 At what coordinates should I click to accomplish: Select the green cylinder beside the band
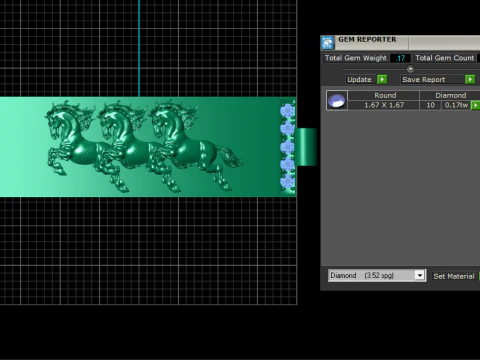306,147
